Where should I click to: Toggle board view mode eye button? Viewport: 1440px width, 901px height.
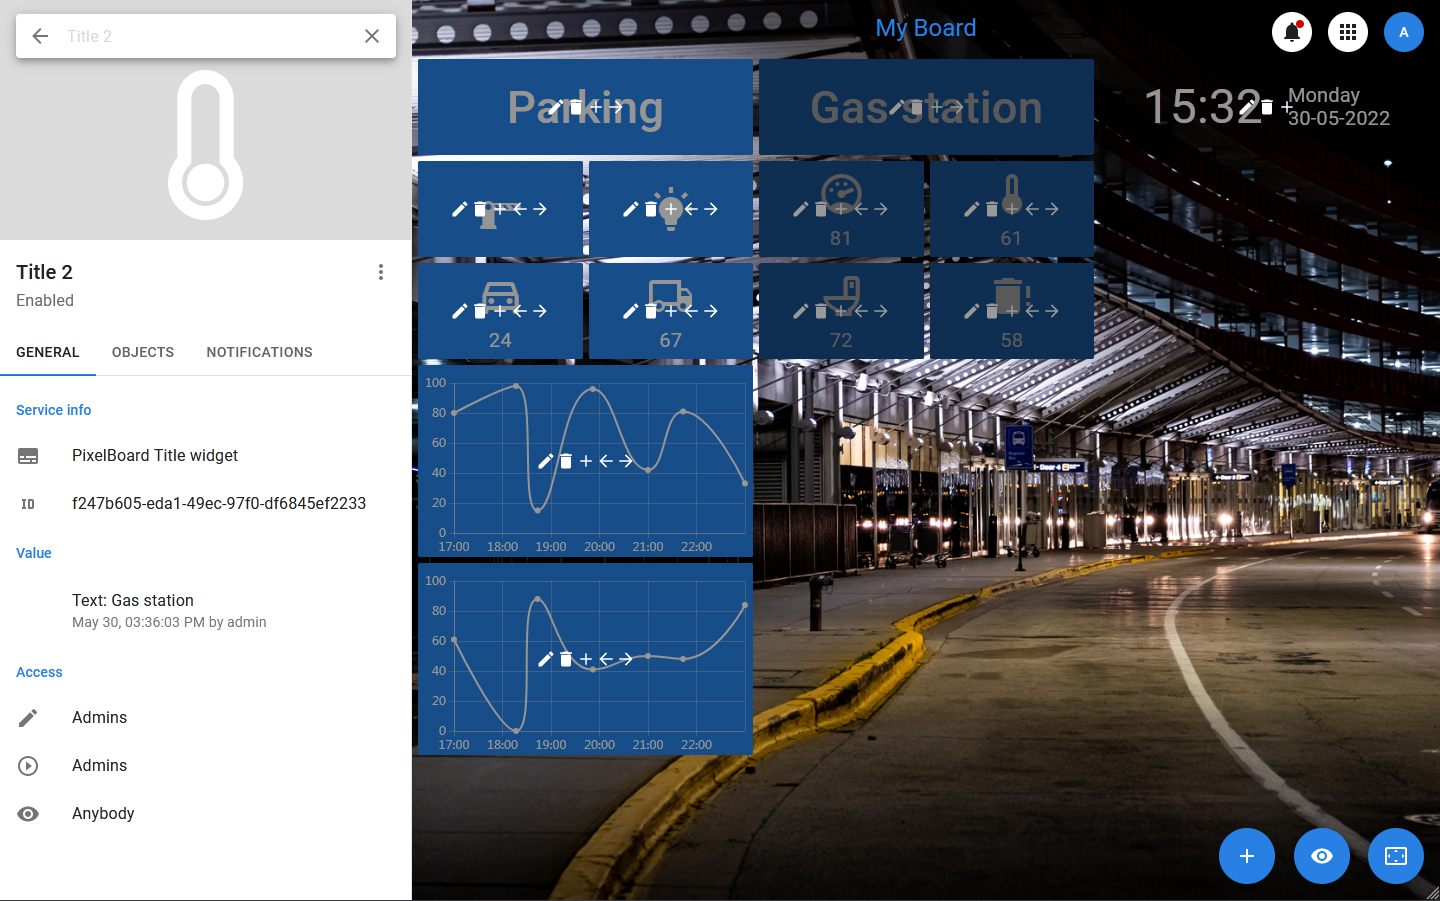[x=1321, y=856]
